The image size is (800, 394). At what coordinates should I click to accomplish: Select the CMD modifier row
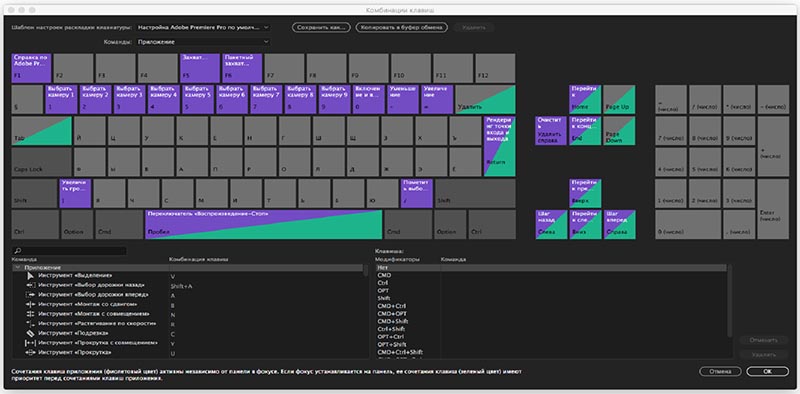click(551, 275)
